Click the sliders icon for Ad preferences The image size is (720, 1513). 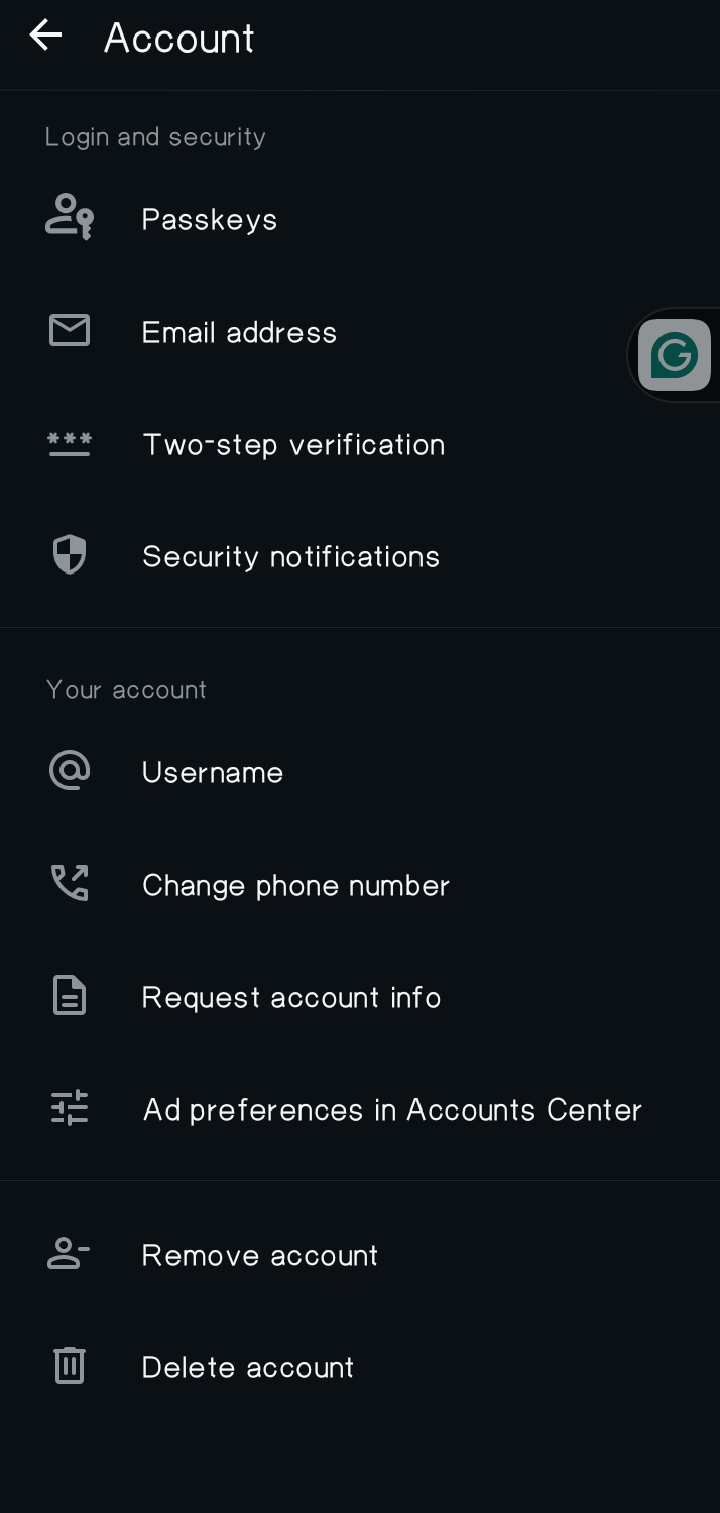pos(70,1108)
